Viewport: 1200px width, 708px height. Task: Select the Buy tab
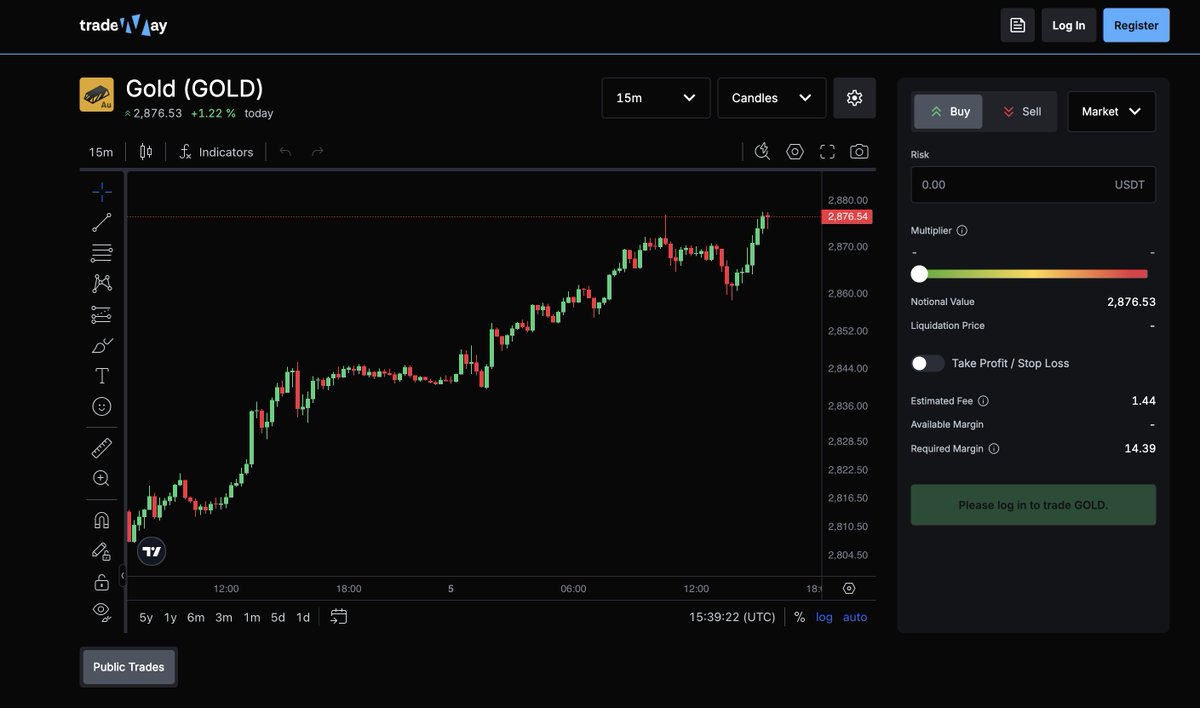pyautogui.click(x=947, y=111)
